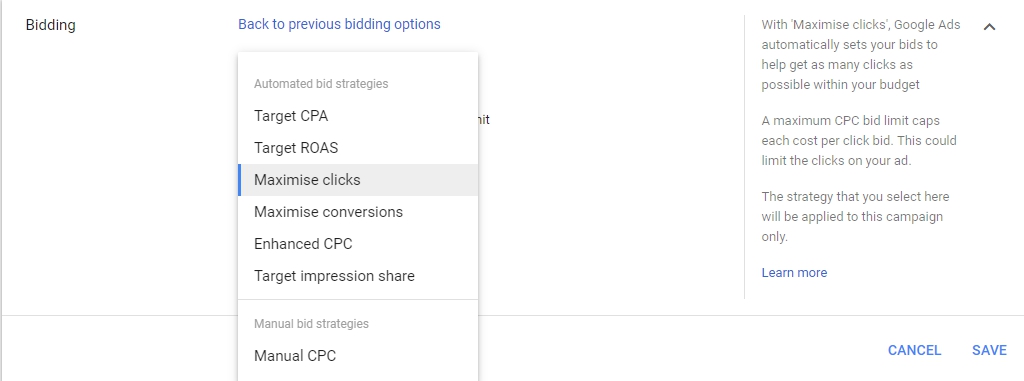Click the blue selection bar beside Maximise clicks

click(x=240, y=180)
